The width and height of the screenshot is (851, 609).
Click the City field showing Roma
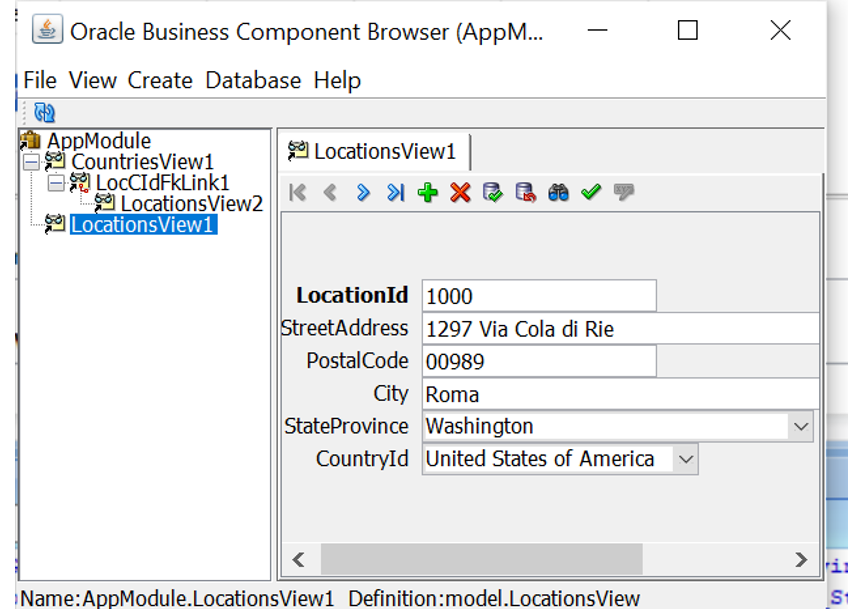pos(620,394)
